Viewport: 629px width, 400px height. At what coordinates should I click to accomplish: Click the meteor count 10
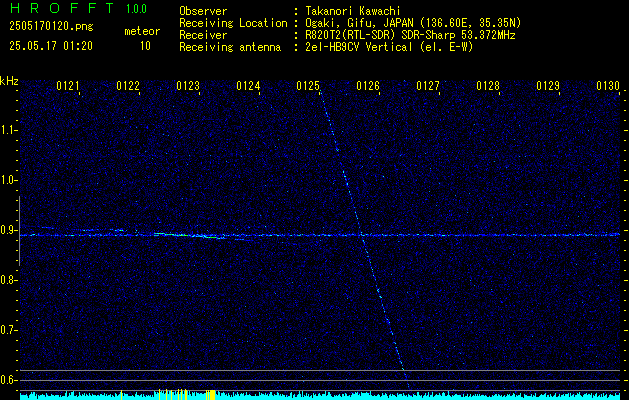(145, 46)
